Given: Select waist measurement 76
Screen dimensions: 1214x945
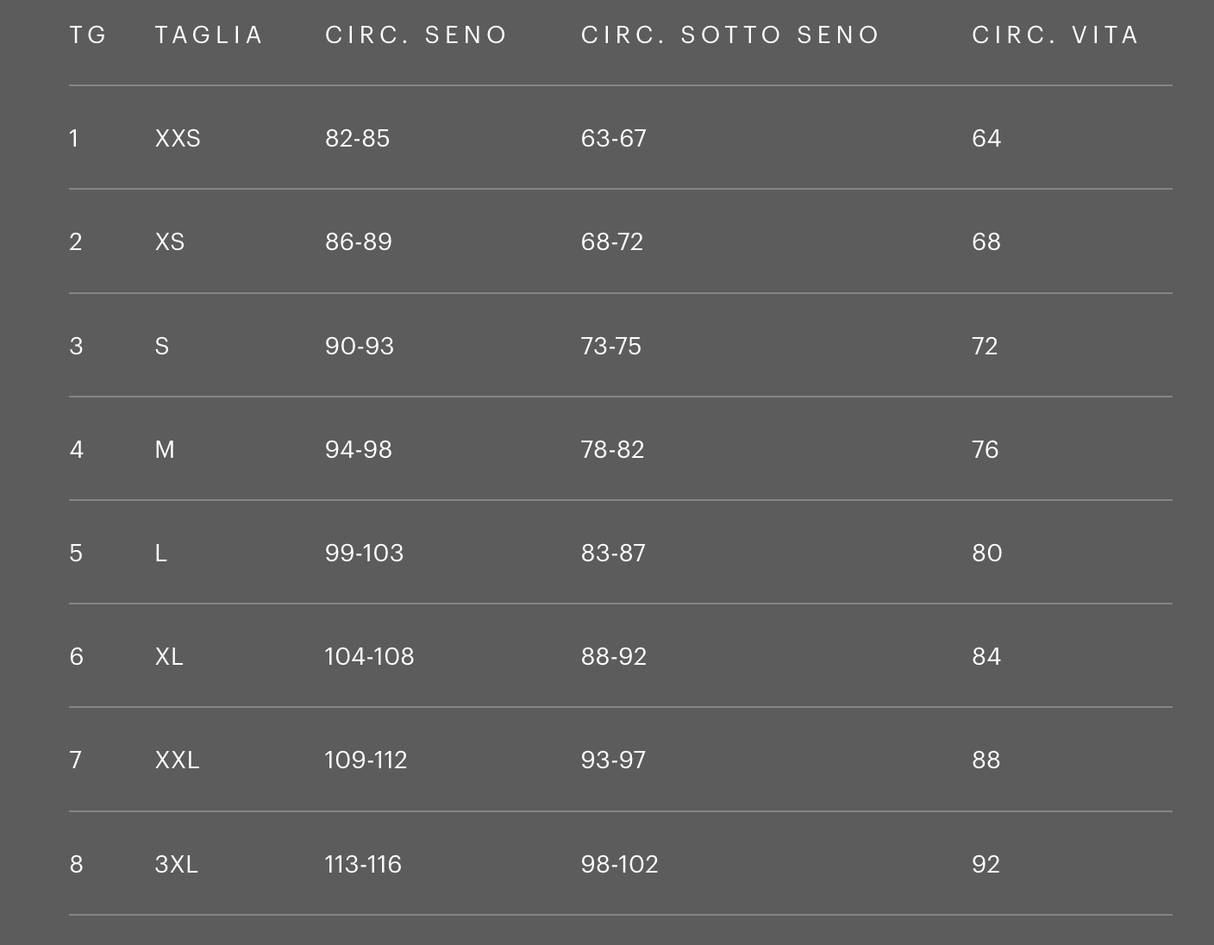Looking at the screenshot, I should click(985, 450).
